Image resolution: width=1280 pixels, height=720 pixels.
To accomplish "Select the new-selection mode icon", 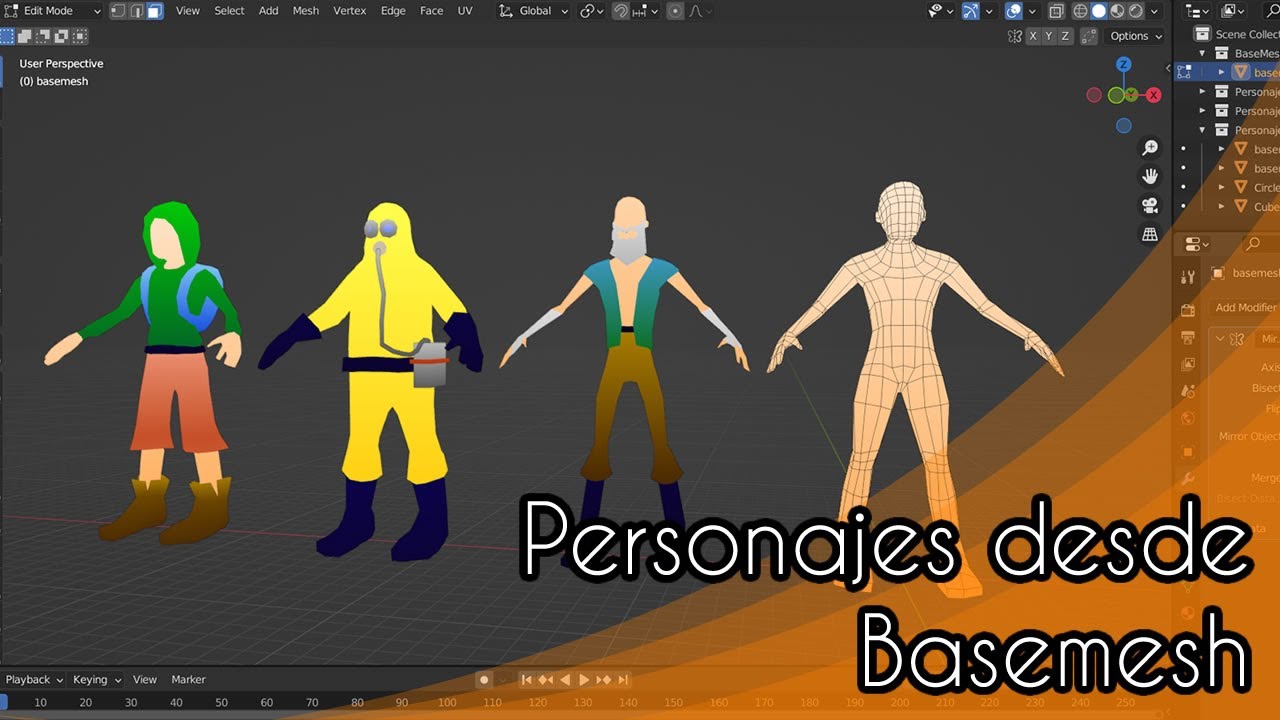I will tap(7, 36).
